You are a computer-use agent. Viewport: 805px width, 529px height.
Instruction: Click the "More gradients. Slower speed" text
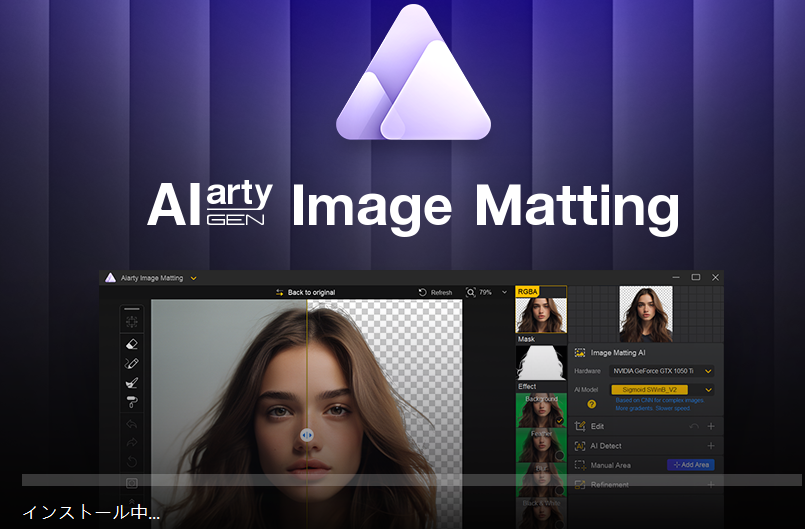coord(653,408)
